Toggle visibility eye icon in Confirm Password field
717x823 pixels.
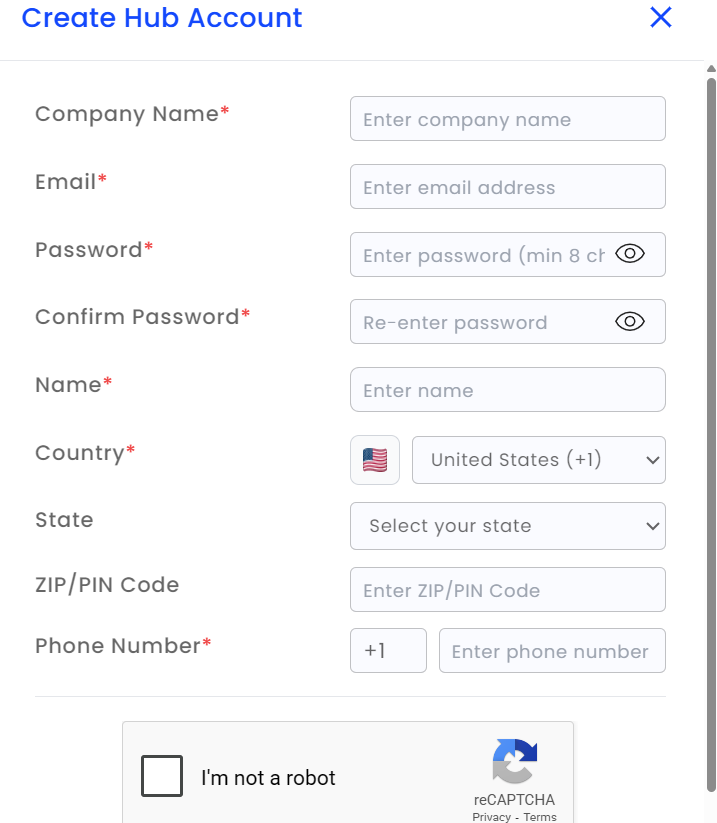(629, 321)
